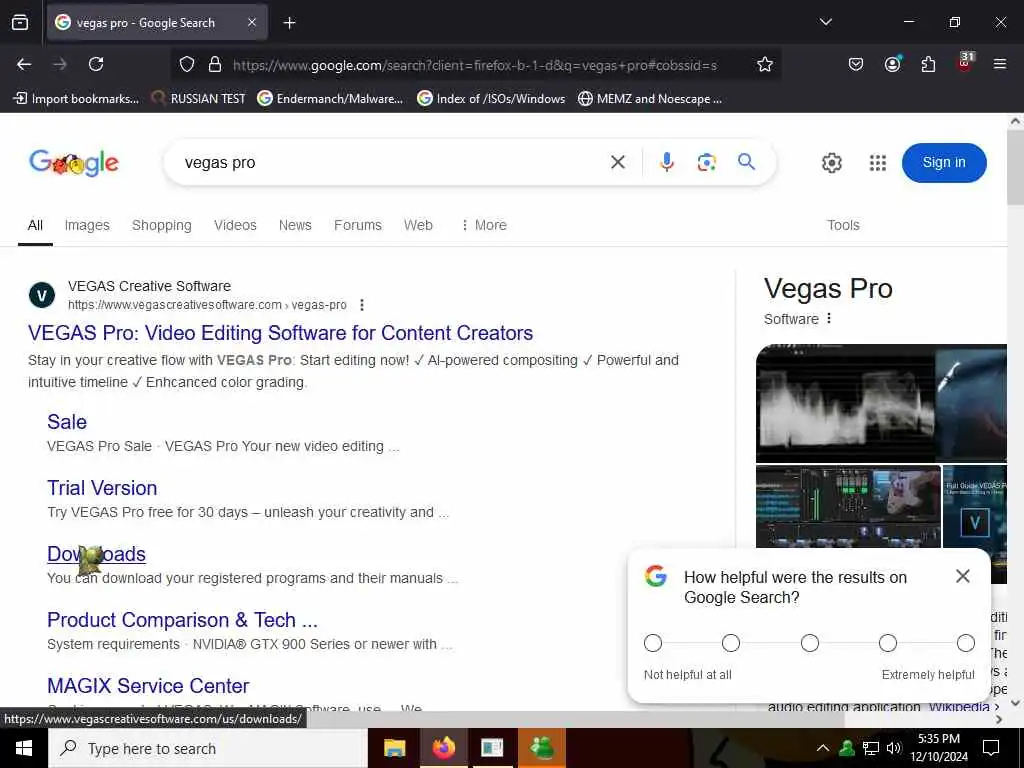The height and width of the screenshot is (768, 1024).
Task: Clear the search query with X
Action: pyautogui.click(x=618, y=162)
